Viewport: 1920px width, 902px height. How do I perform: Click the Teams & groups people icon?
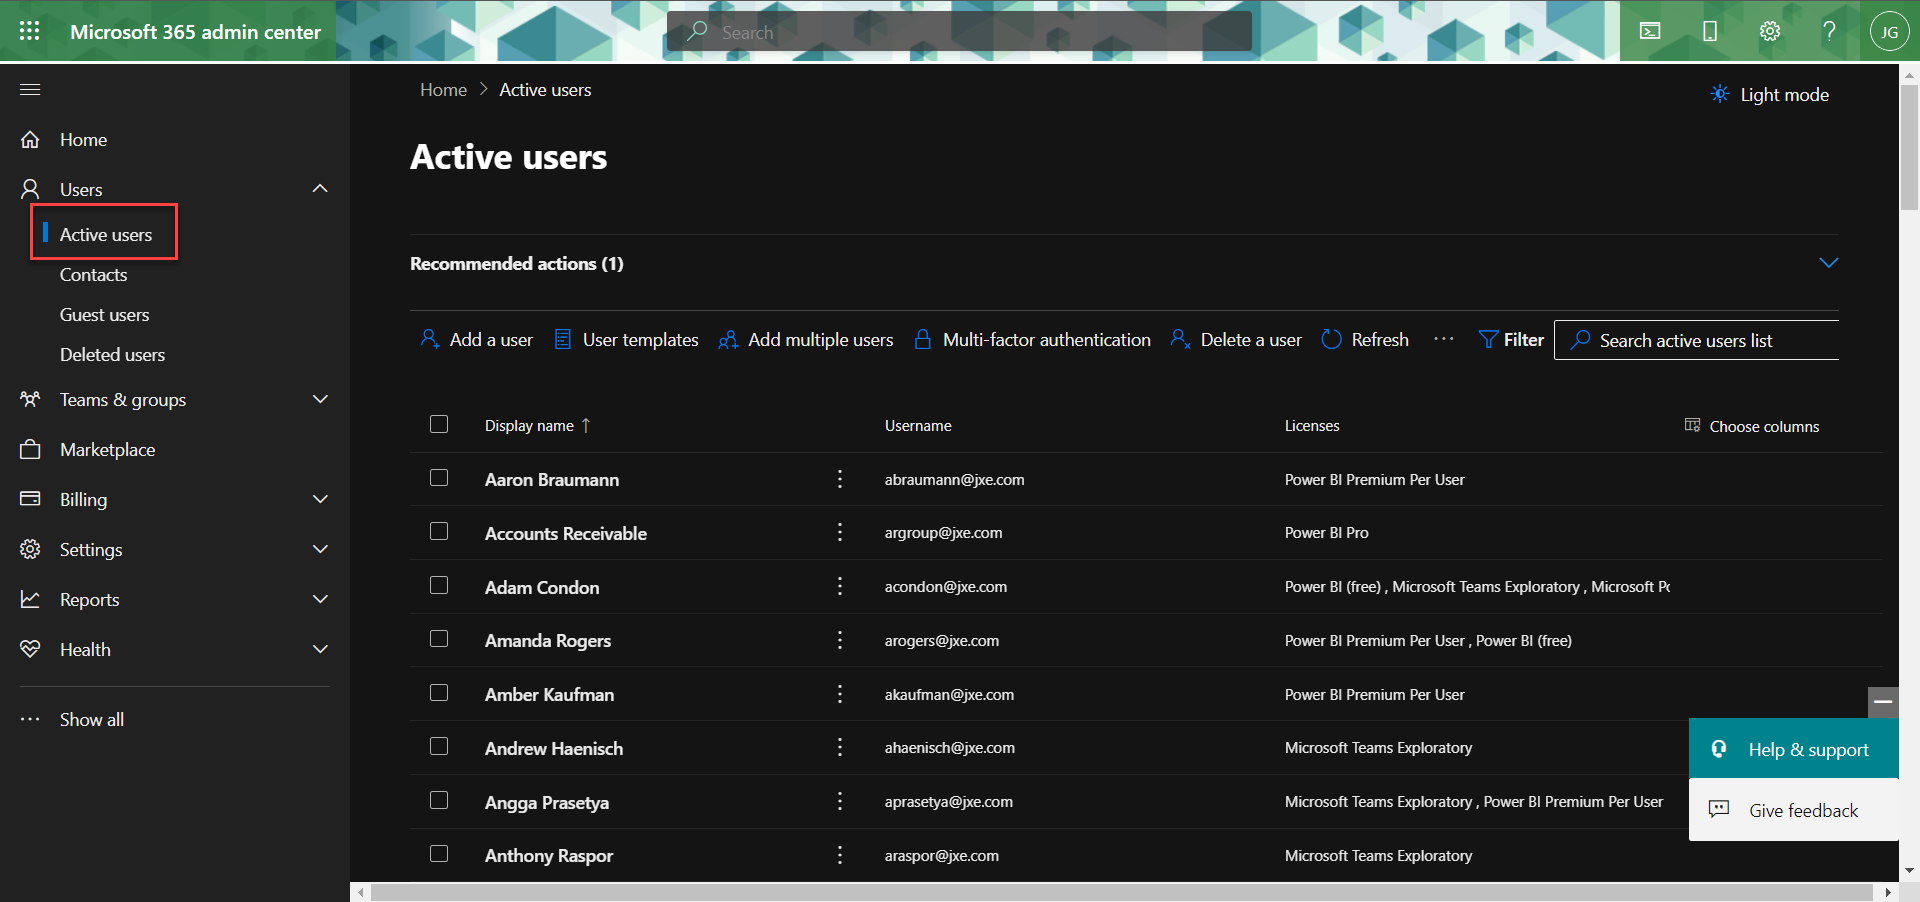pos(30,399)
